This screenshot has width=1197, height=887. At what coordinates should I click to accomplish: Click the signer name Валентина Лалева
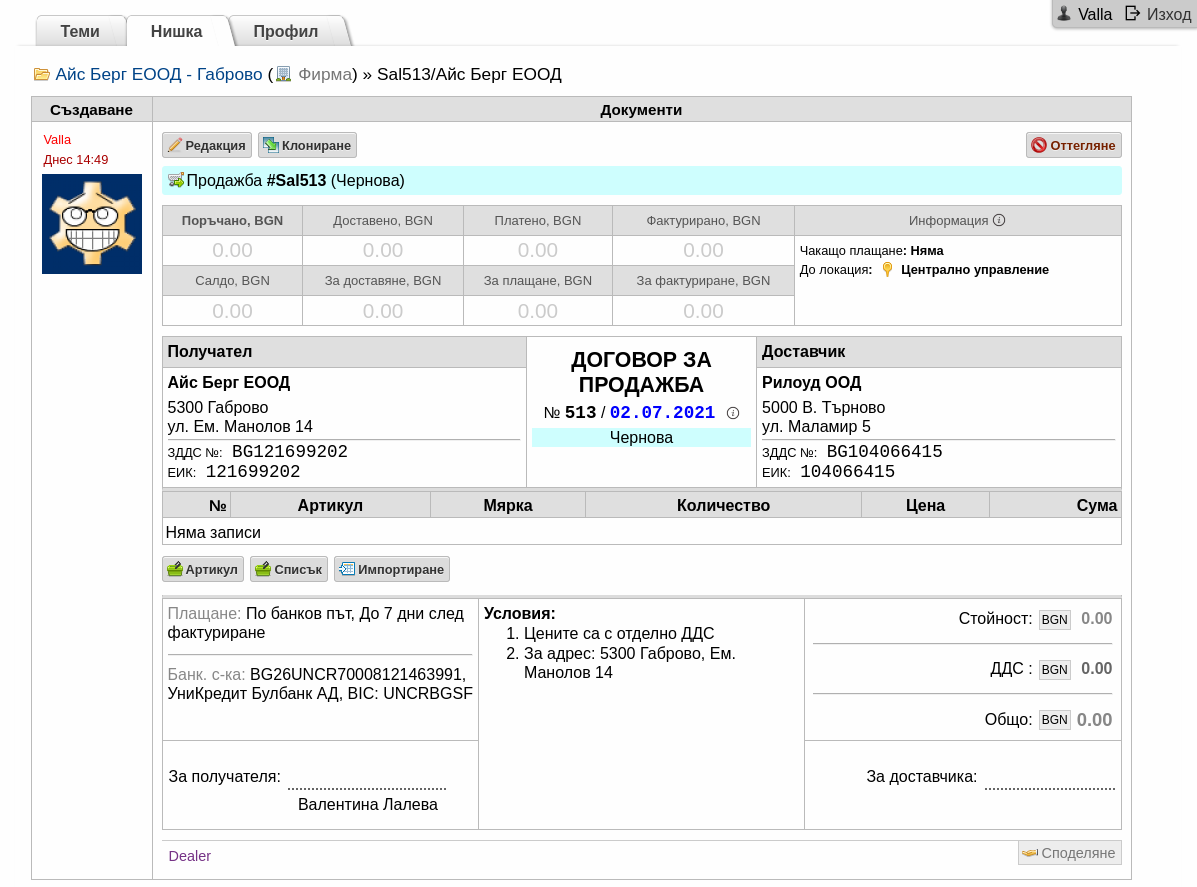(367, 805)
